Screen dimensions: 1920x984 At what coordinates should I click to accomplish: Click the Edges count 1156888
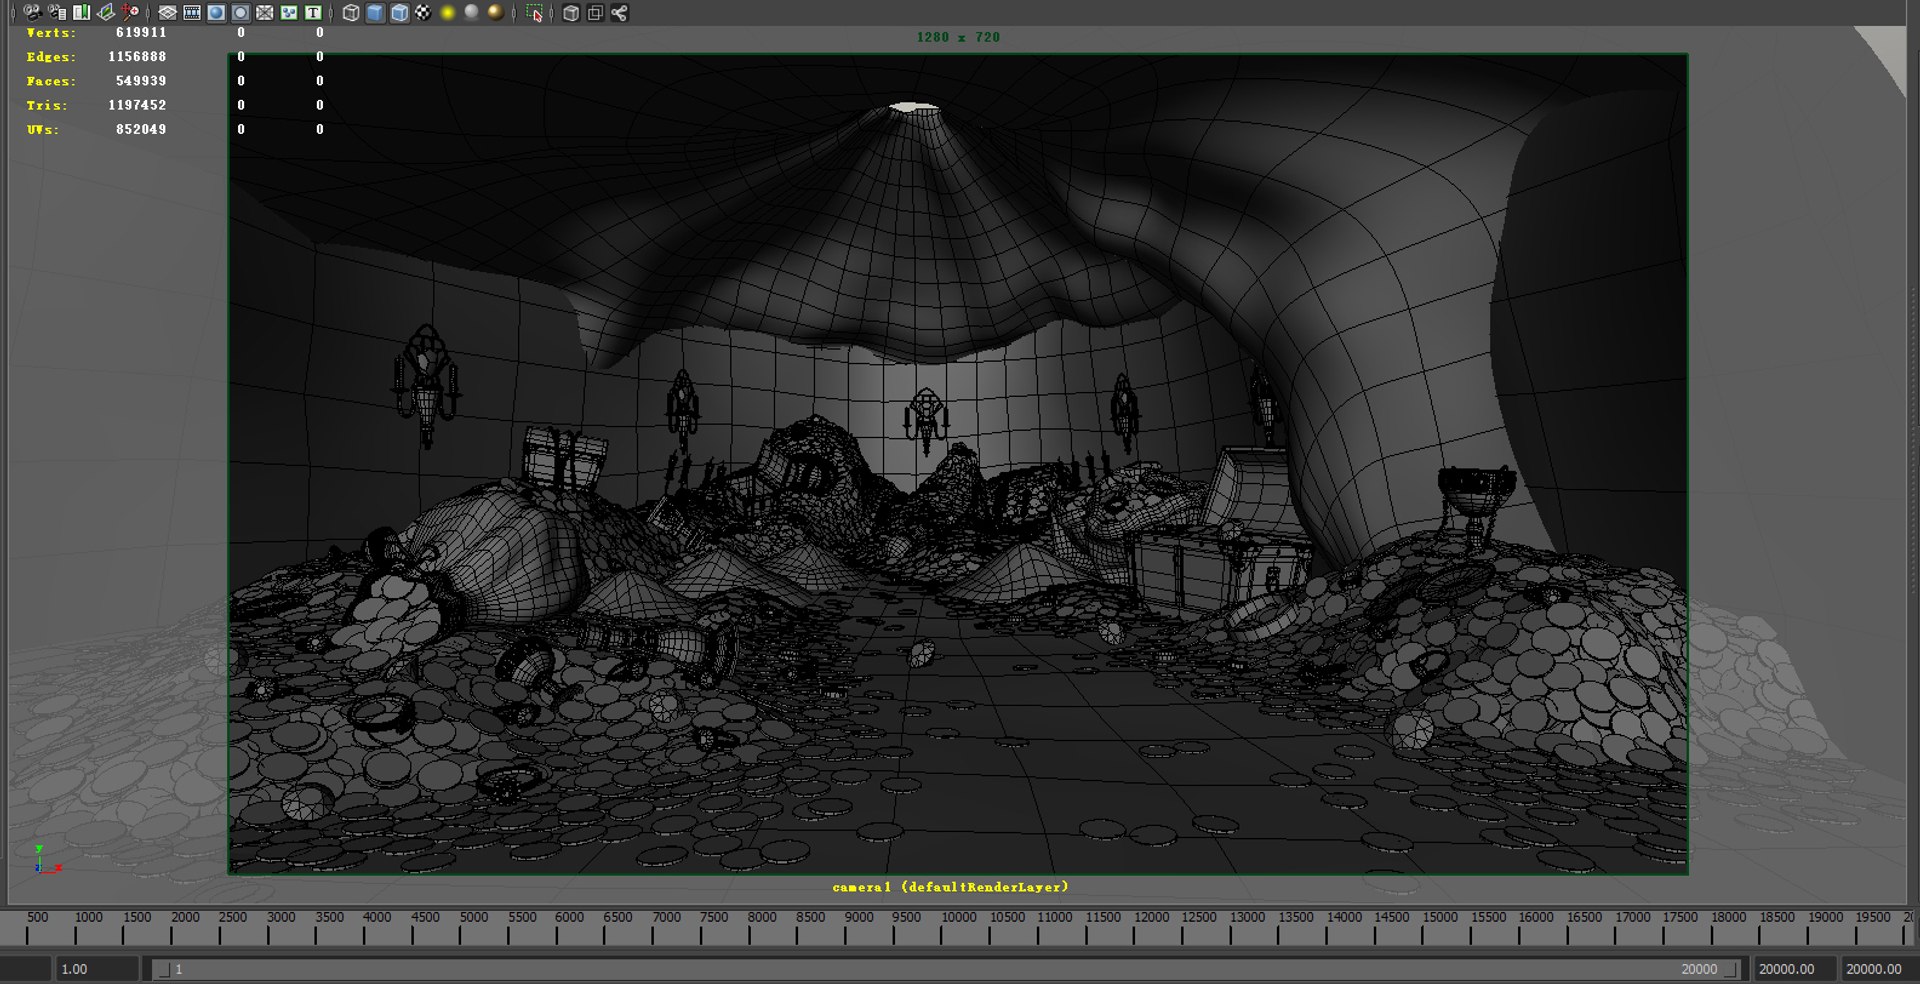137,57
